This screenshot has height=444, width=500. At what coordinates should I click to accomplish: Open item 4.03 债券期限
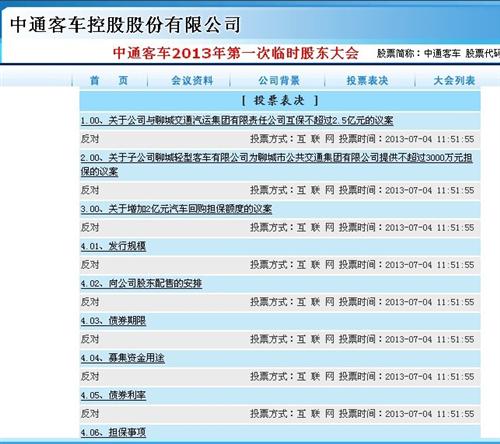pyautogui.click(x=113, y=321)
